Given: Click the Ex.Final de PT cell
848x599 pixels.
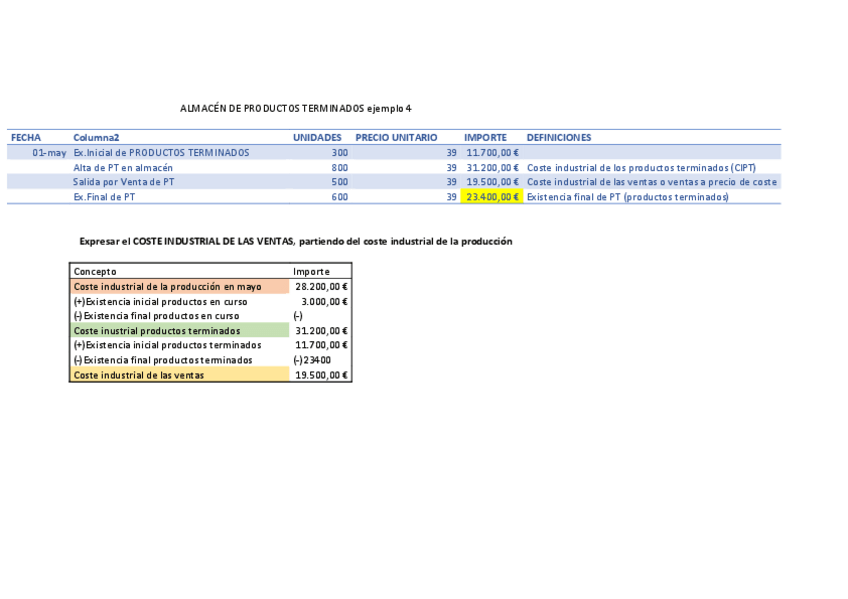Looking at the screenshot, I should tap(104, 197).
